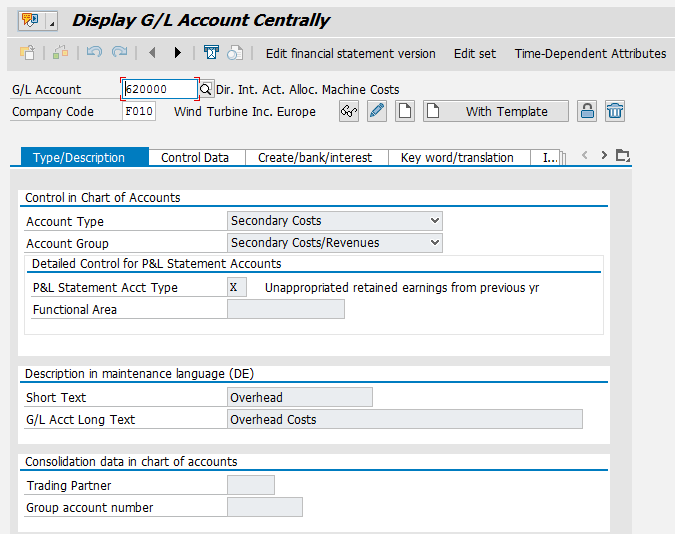Click the display glasses icon
This screenshot has width=675, height=534.
[348, 111]
